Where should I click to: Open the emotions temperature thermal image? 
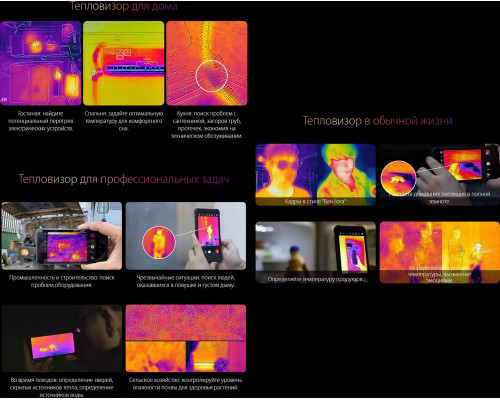click(440, 252)
